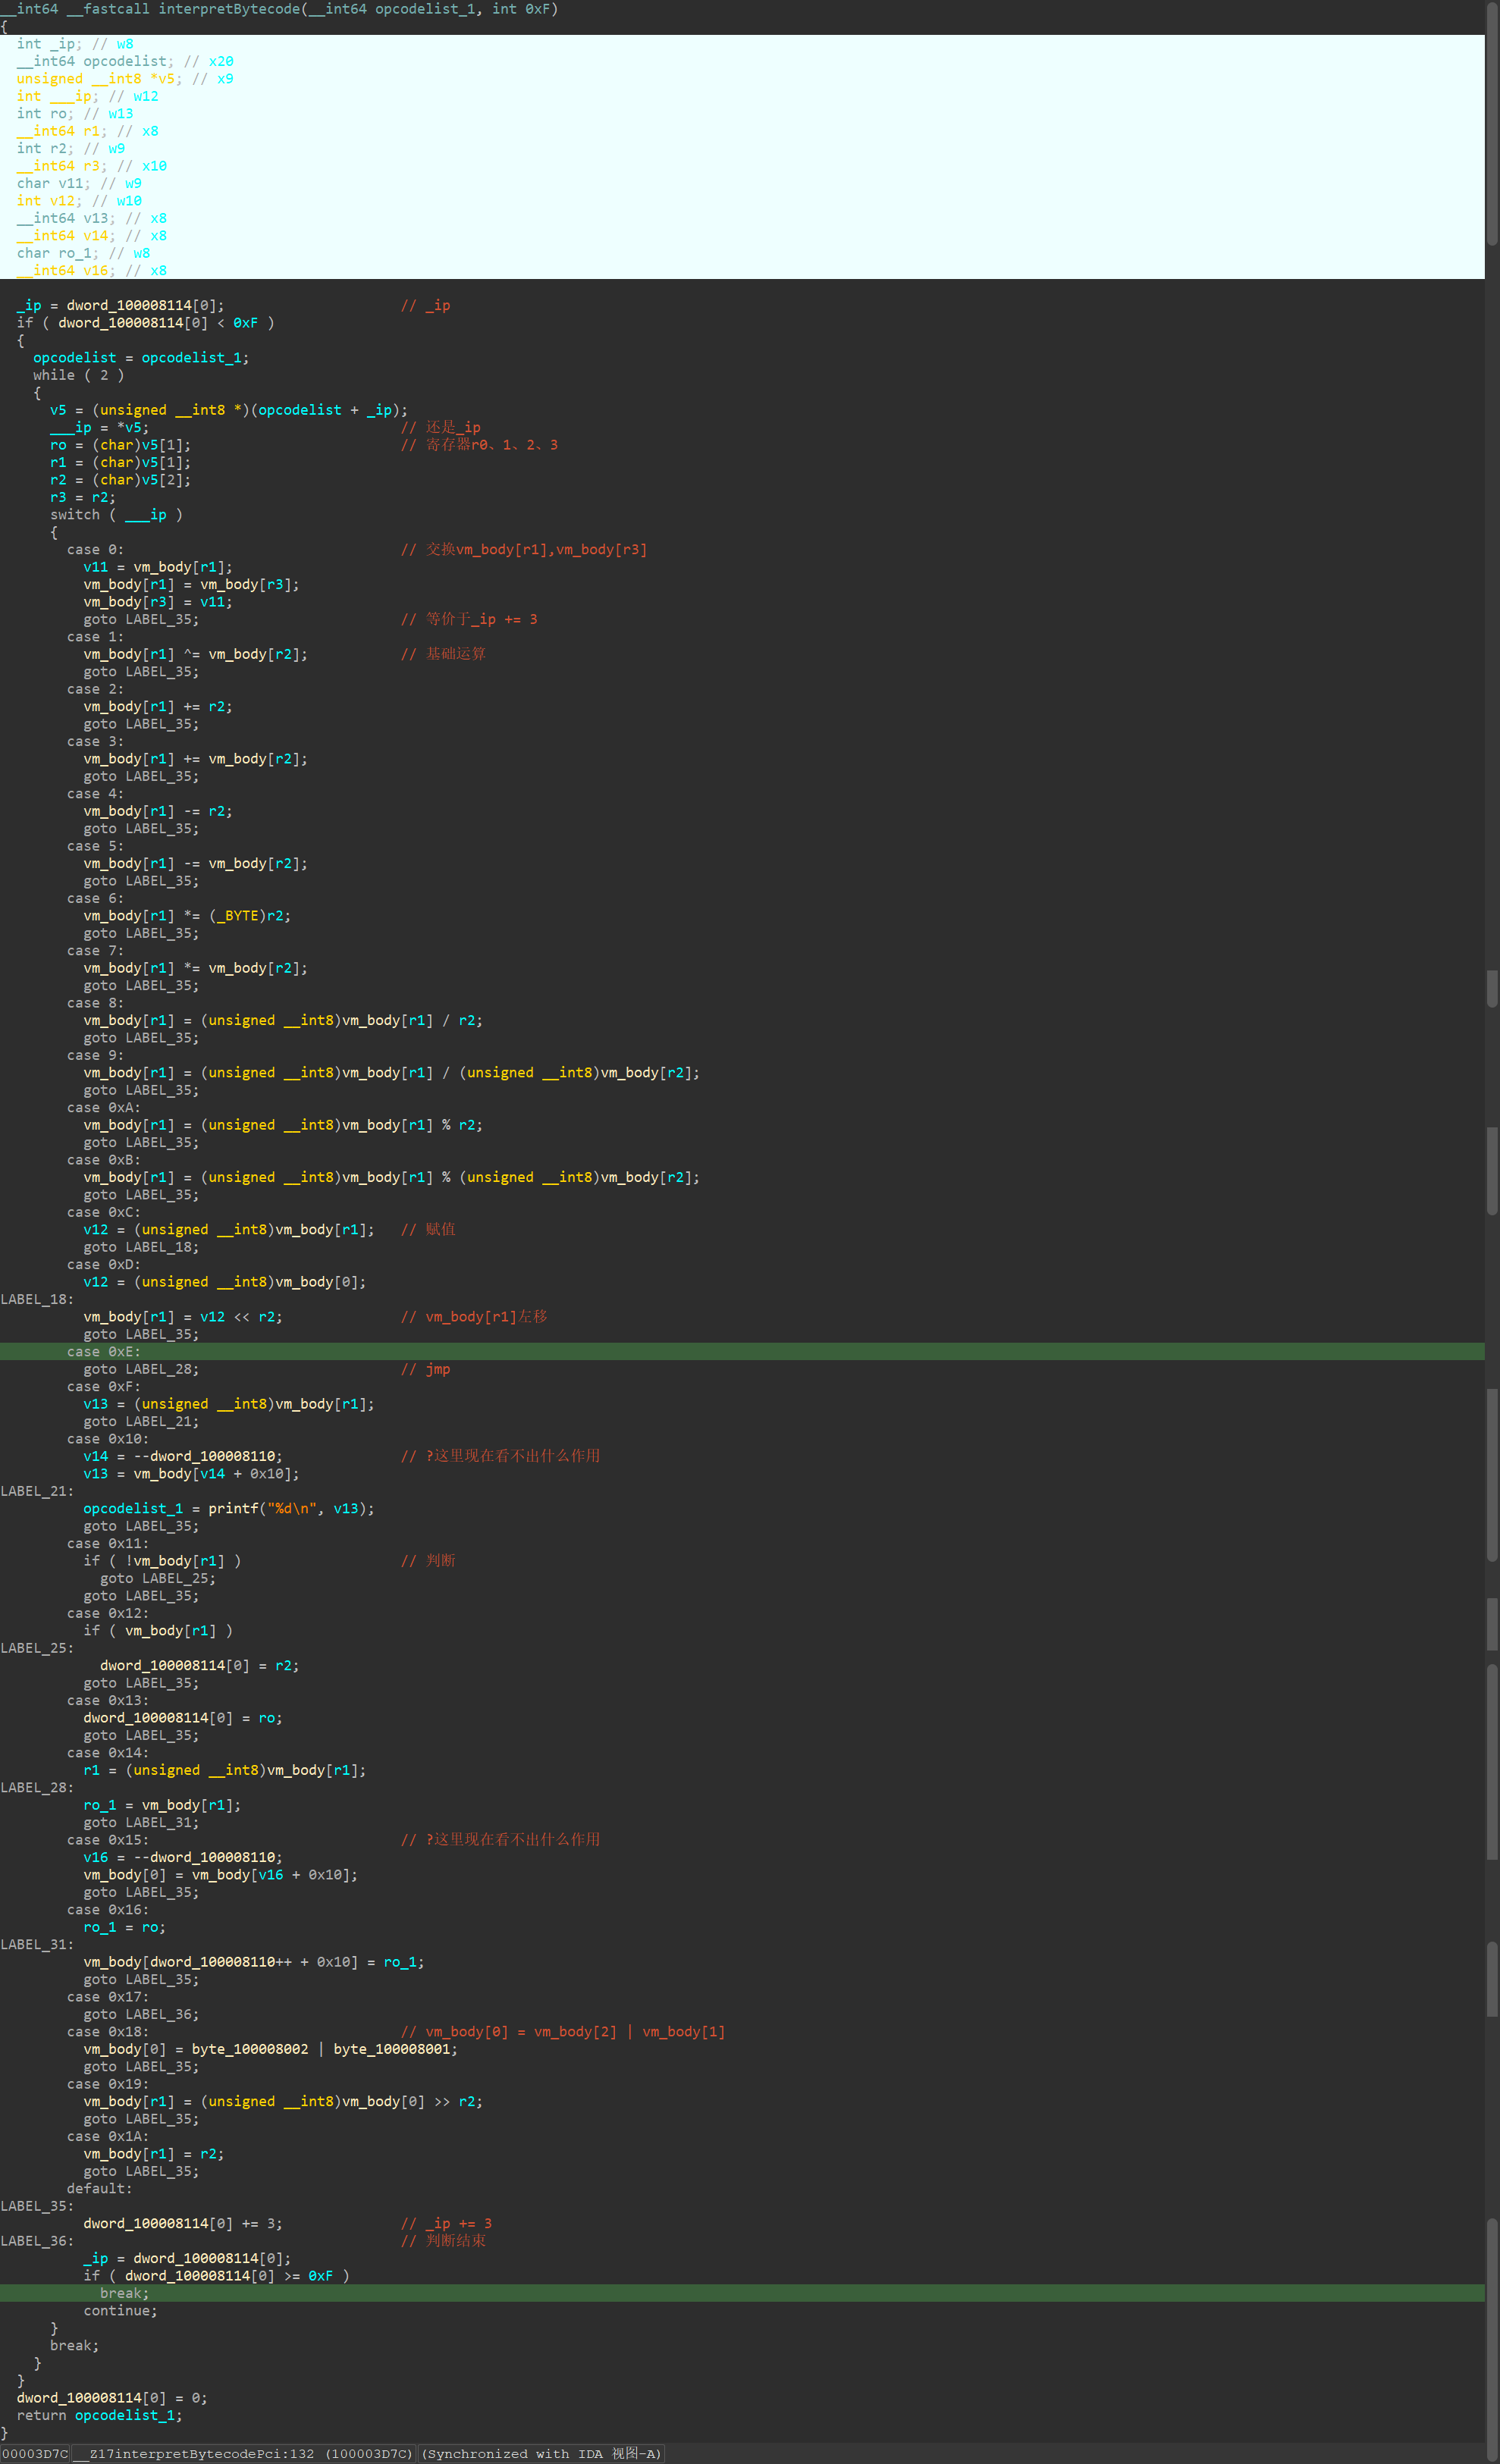Click 'goto LABEL_28;' under case 0xE
The image size is (1500, 2464).
[x=141, y=1369]
